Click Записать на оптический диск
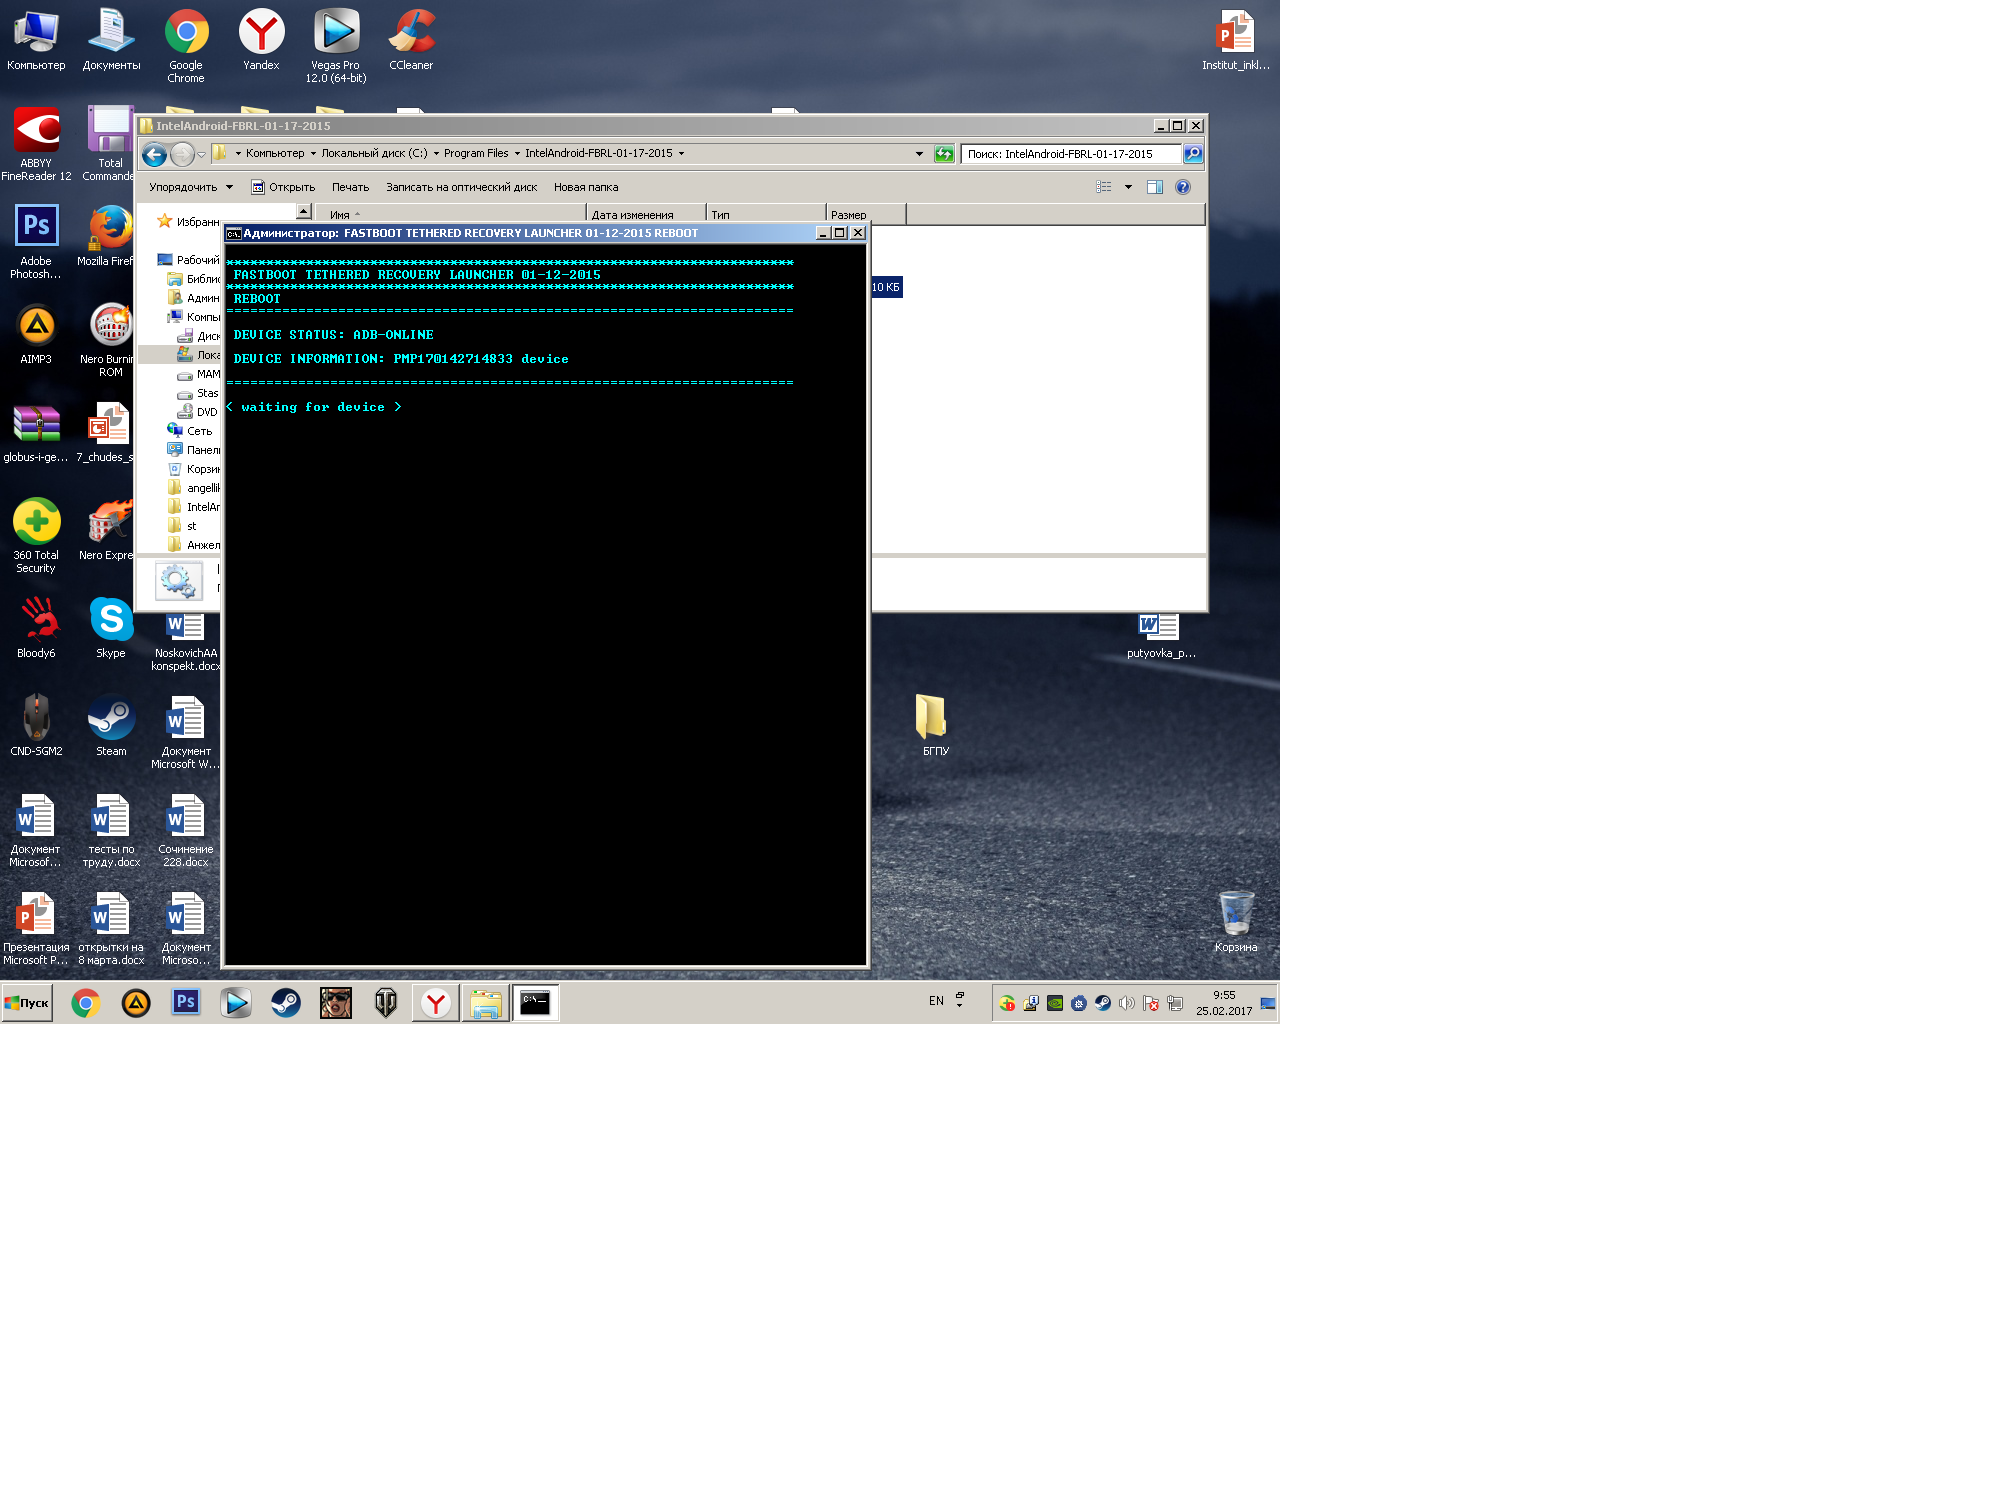The width and height of the screenshot is (2000, 1500). (x=461, y=187)
